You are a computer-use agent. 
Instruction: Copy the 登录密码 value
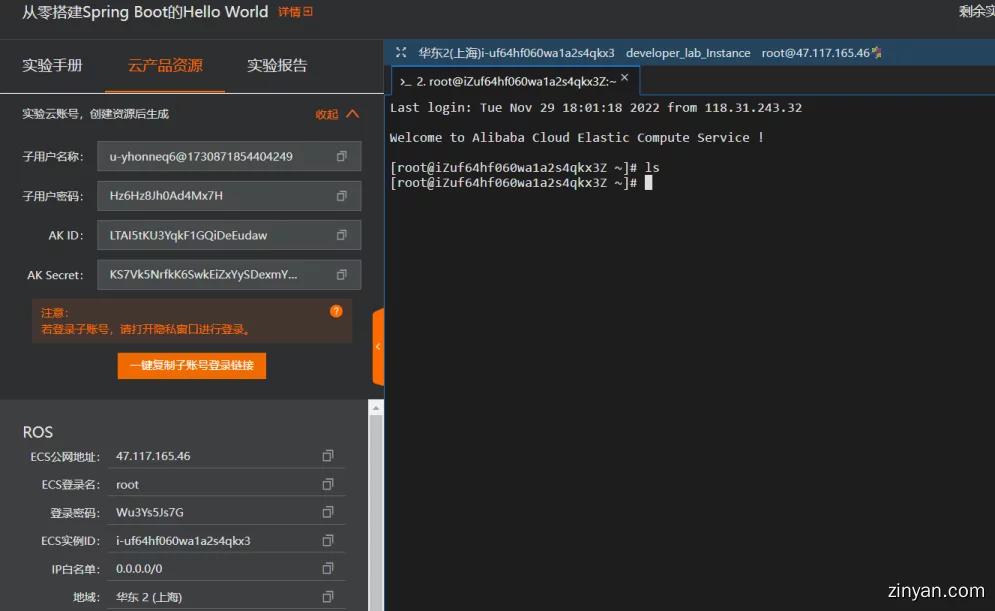pyautogui.click(x=327, y=512)
